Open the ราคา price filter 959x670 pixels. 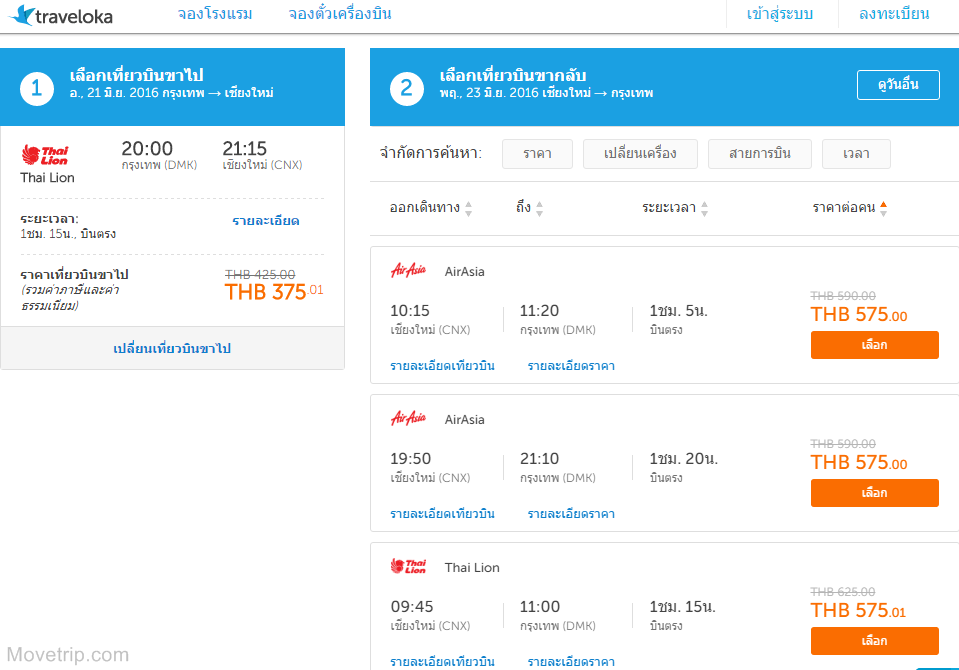coord(537,153)
